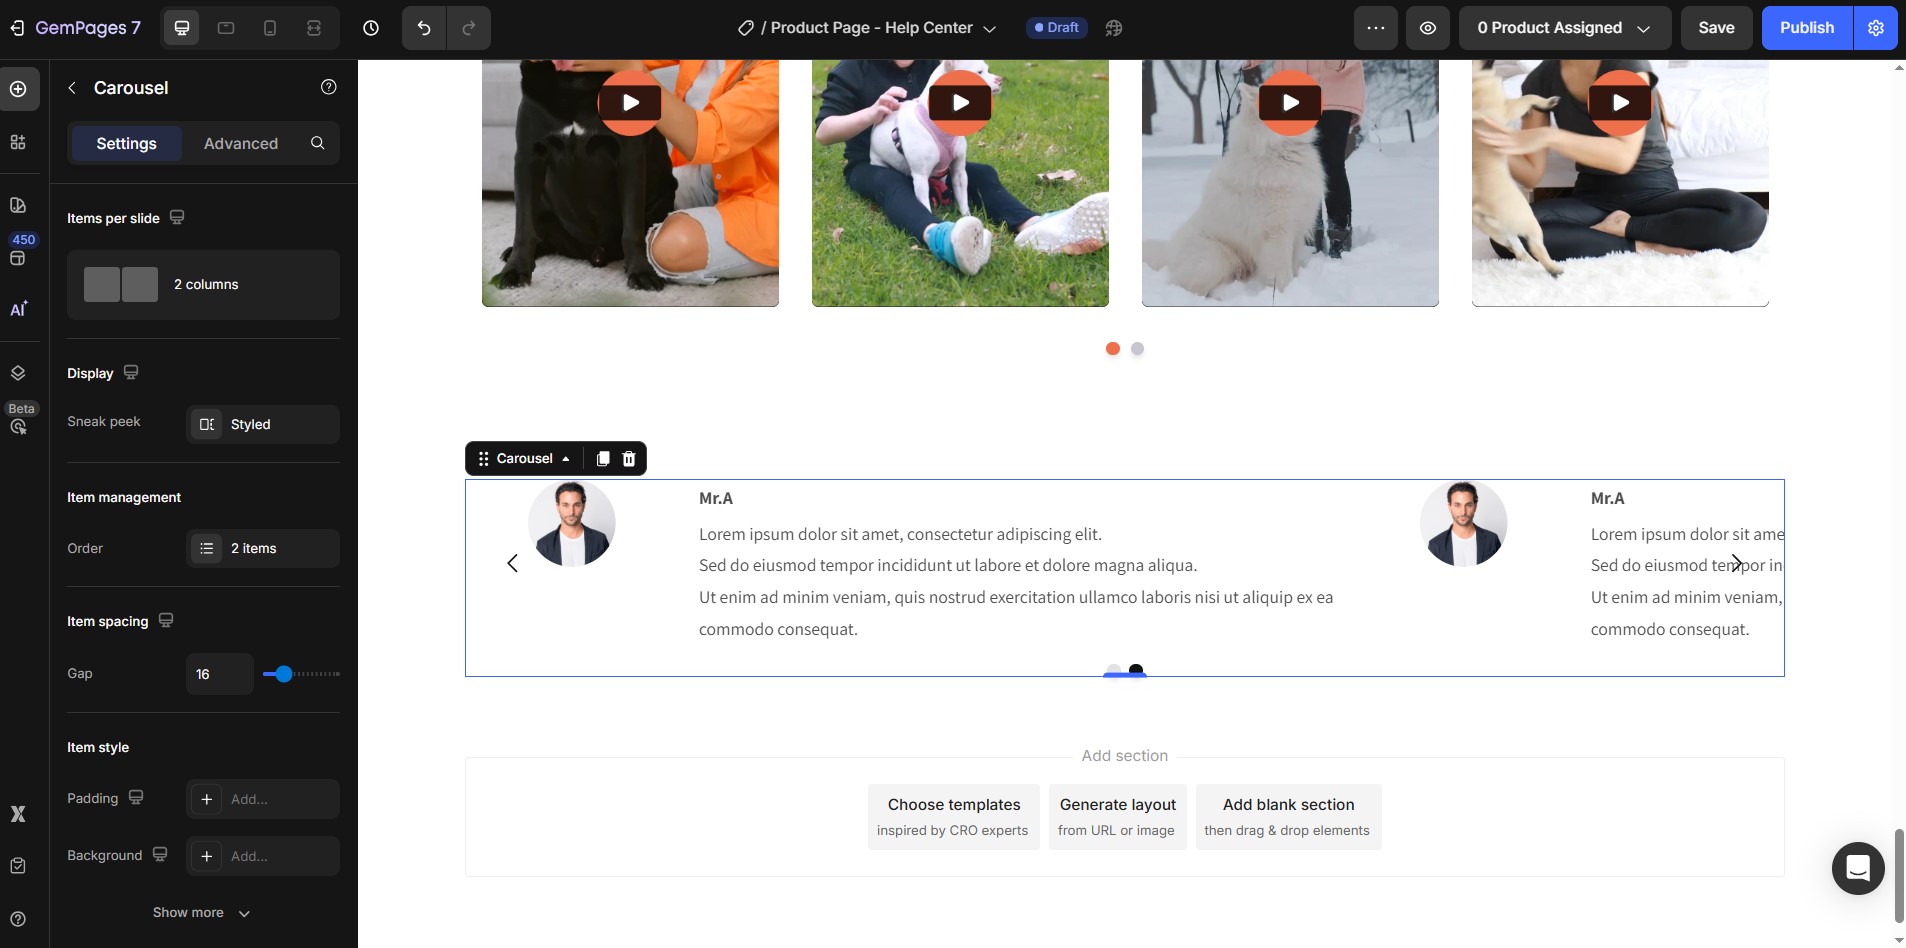Choose templates inspired by CRO experts
The height and width of the screenshot is (948, 1906).
click(953, 817)
